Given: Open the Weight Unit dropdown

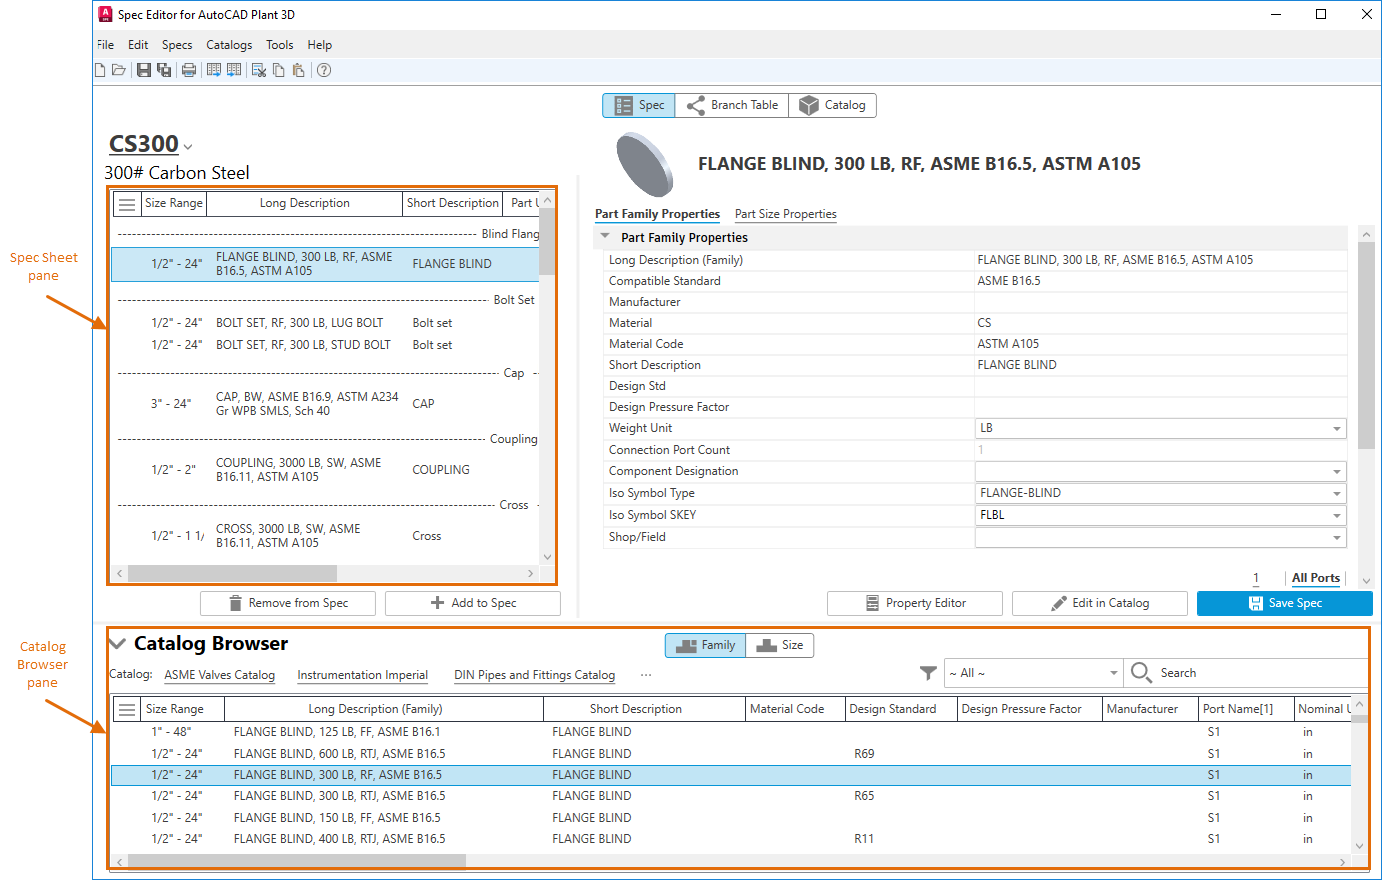Looking at the screenshot, I should point(1337,429).
